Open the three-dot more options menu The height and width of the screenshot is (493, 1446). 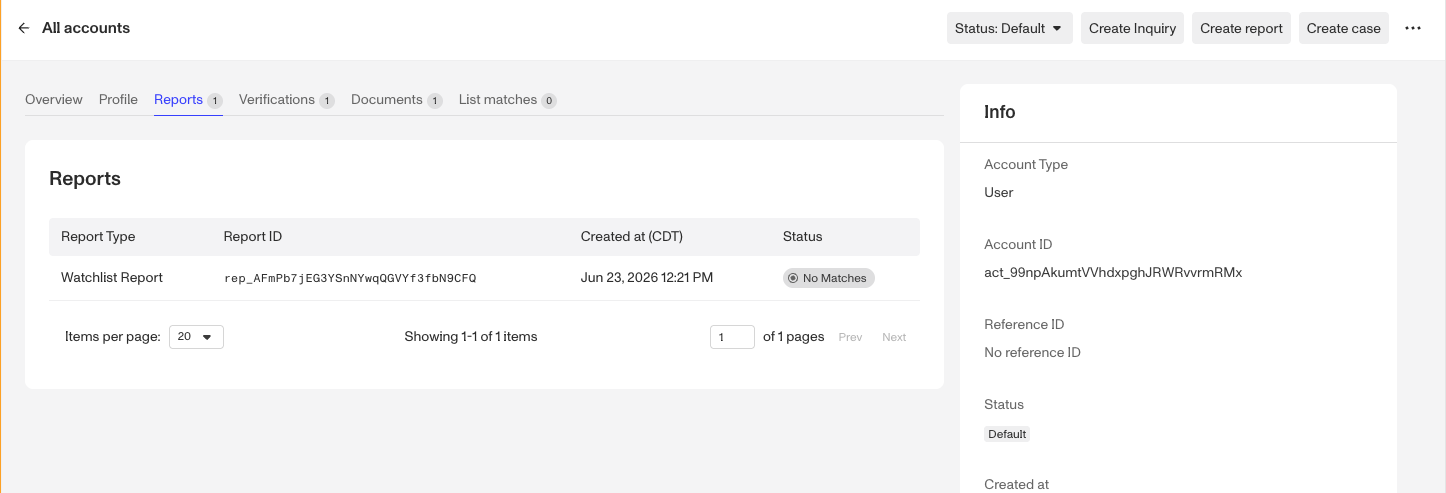coord(1413,28)
